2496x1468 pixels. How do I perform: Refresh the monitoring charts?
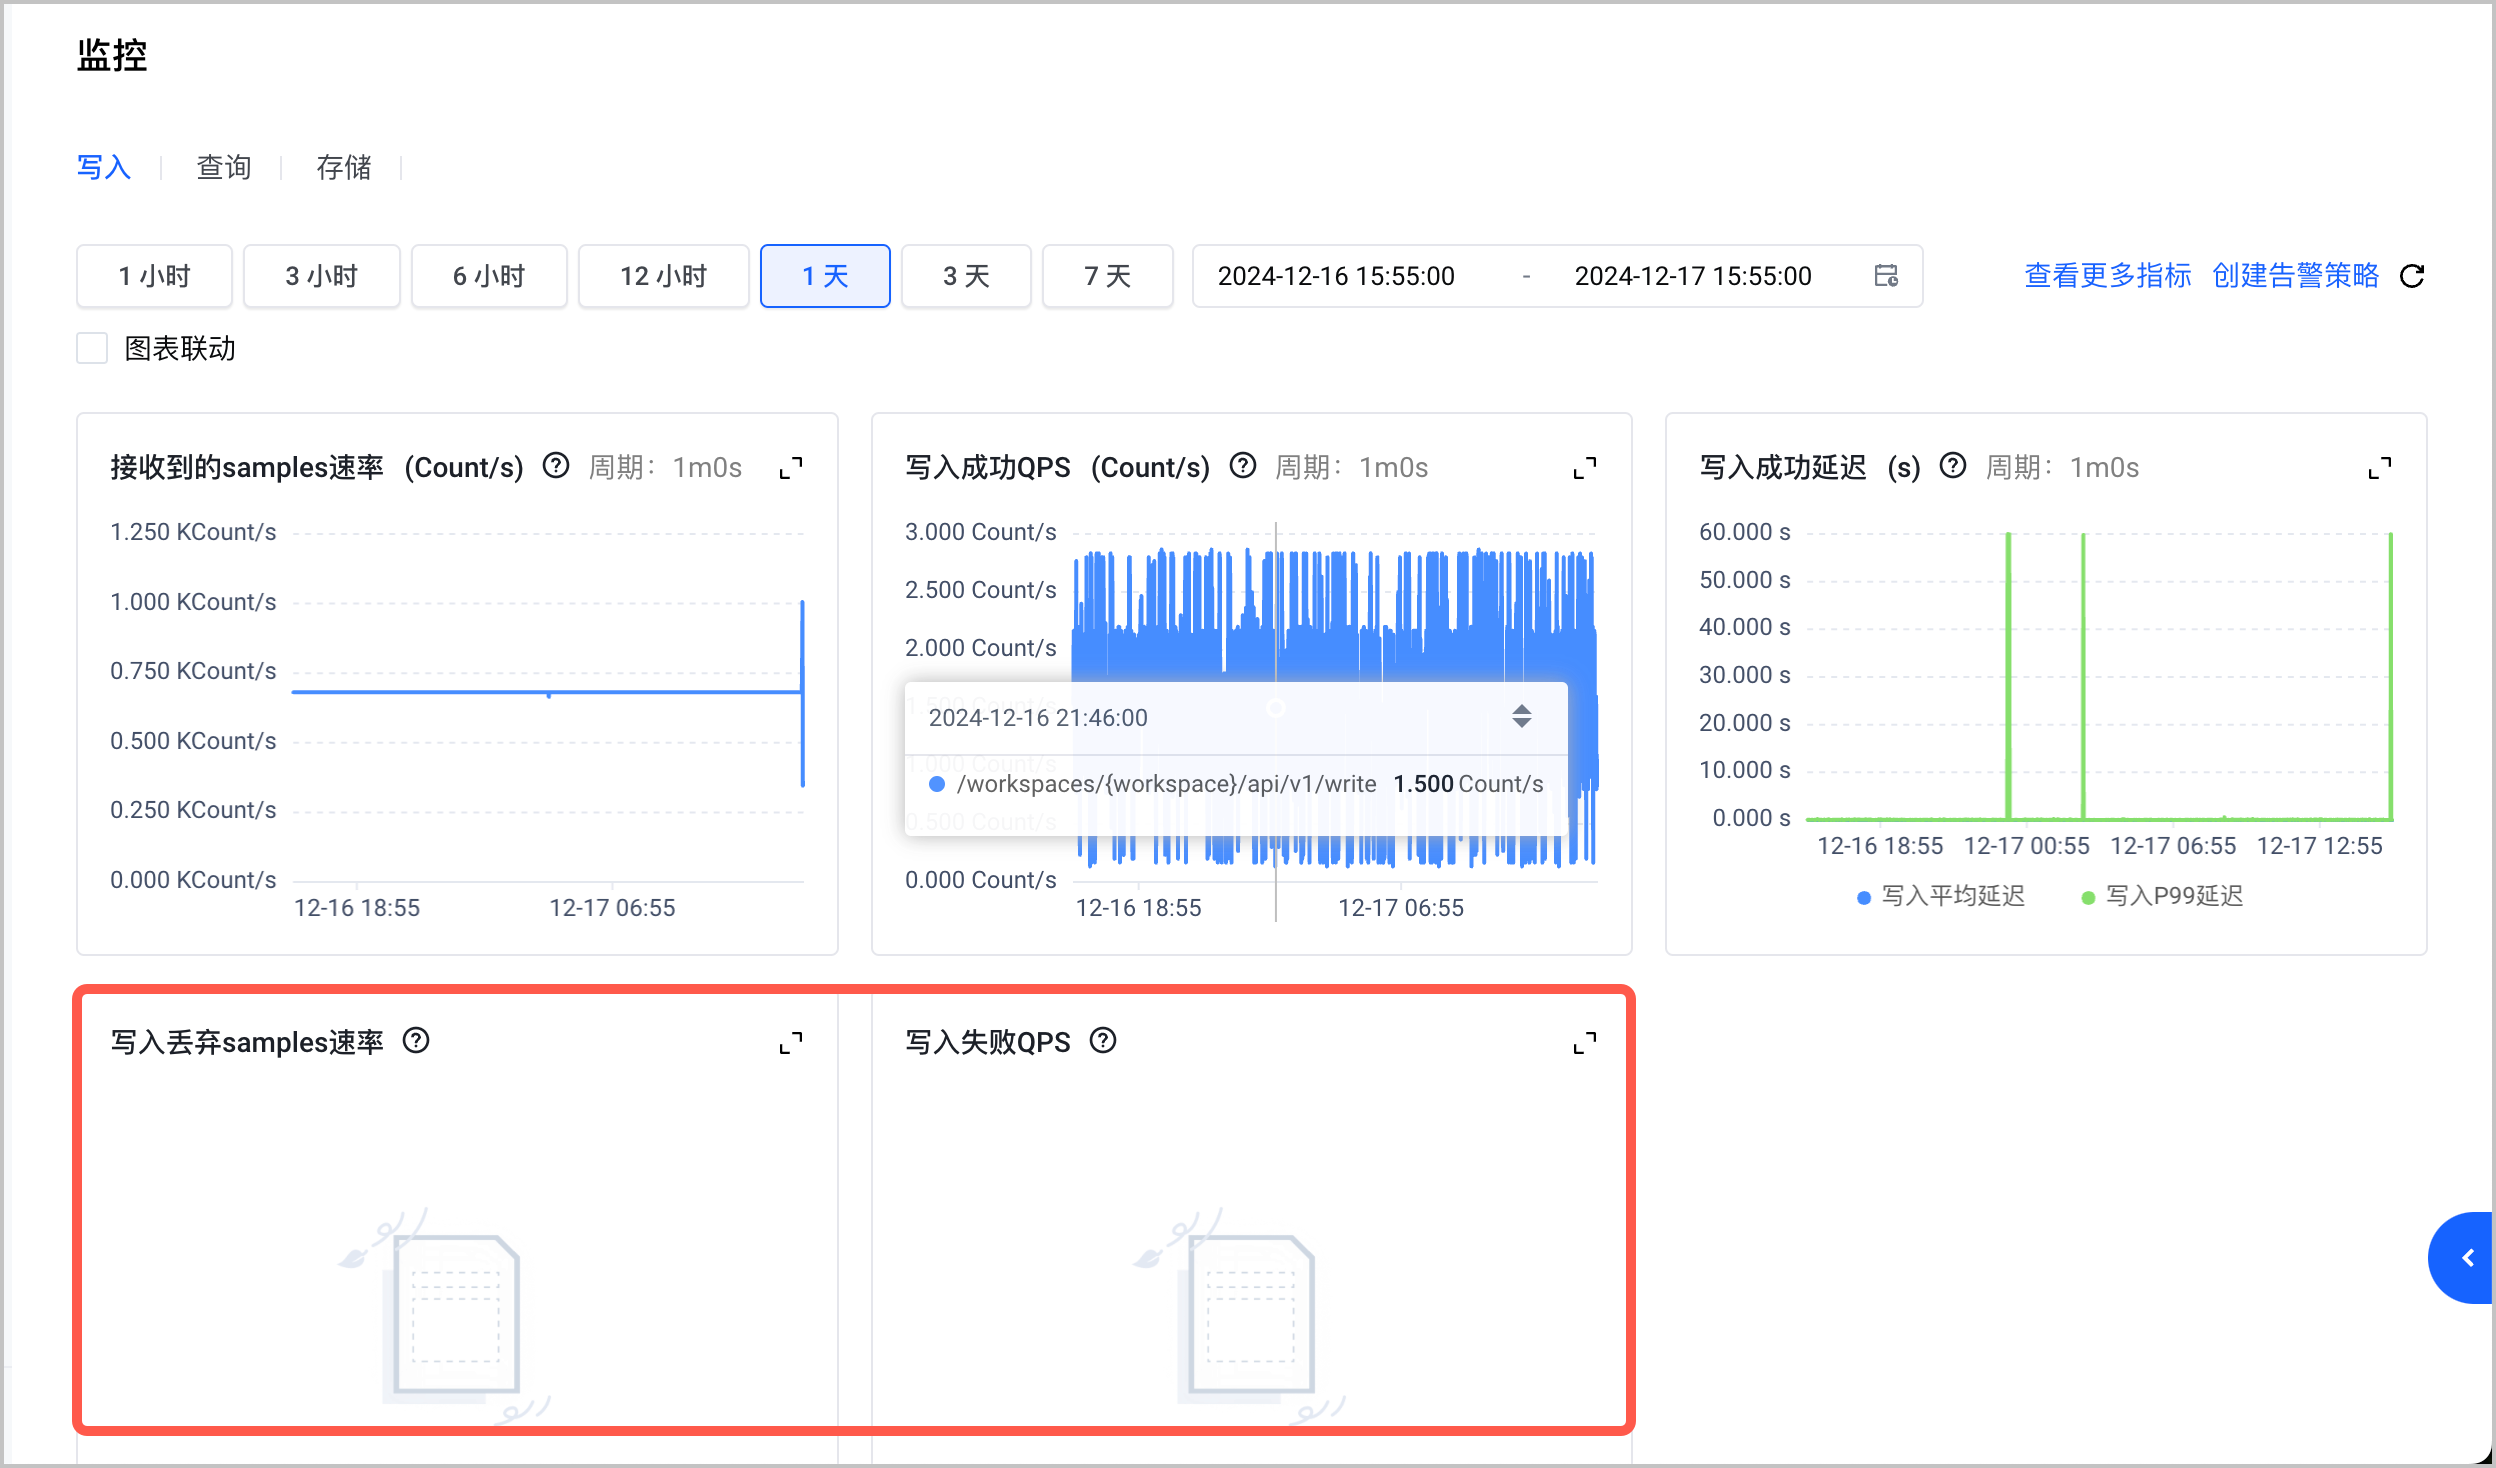pyautogui.click(x=2412, y=276)
